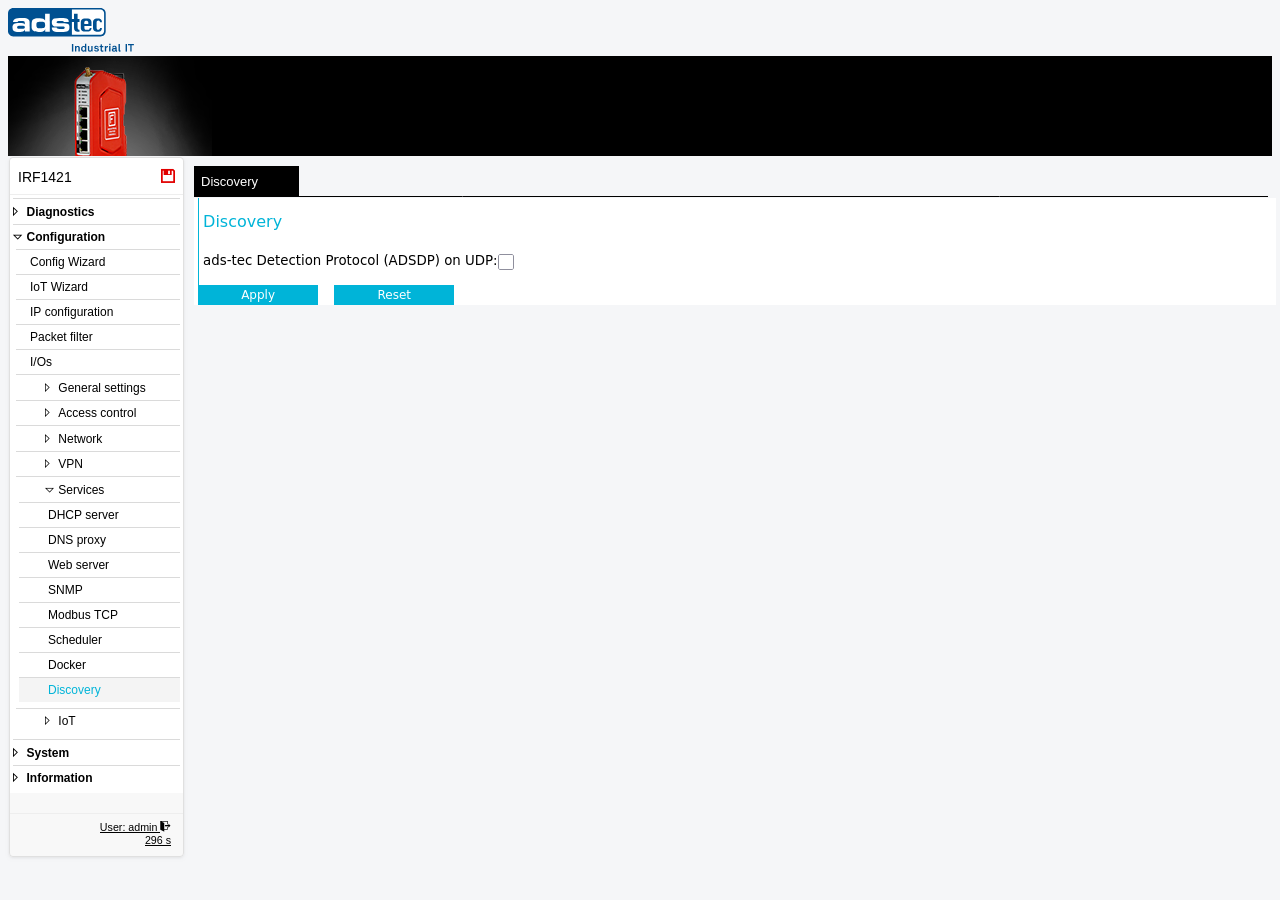Click the red router device image
The height and width of the screenshot is (900, 1280).
click(x=101, y=110)
